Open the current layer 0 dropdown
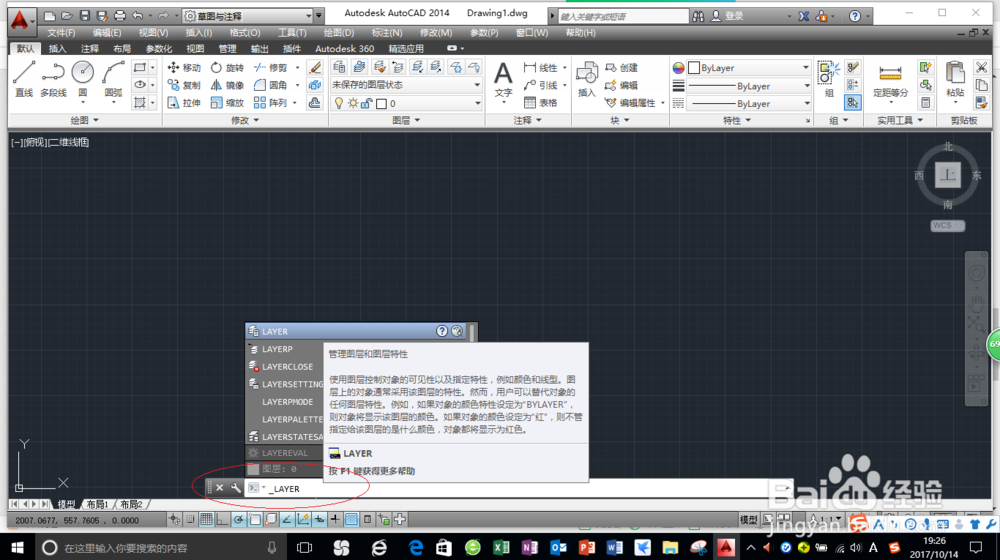This screenshot has height=560, width=1000. click(406, 103)
